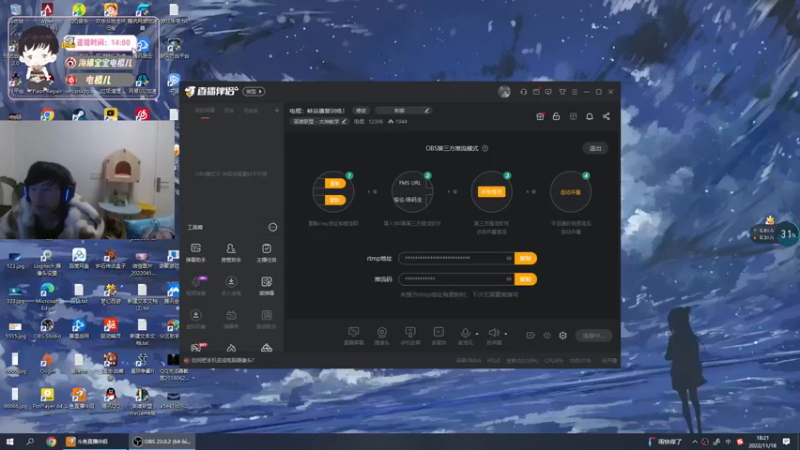800x450 pixels.
Task: Open the phone-as-webcam help link at bottom
Action: click(x=223, y=360)
